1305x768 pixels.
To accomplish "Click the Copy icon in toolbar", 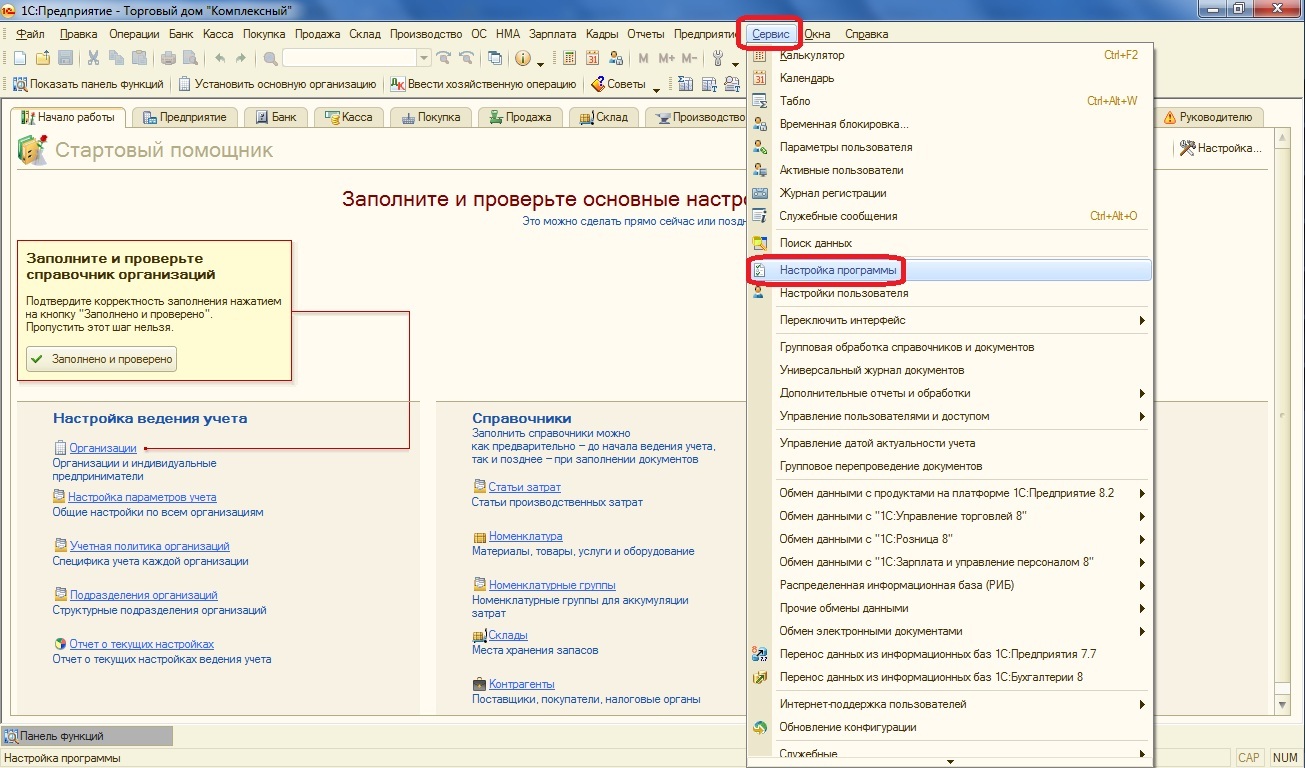I will click(116, 58).
